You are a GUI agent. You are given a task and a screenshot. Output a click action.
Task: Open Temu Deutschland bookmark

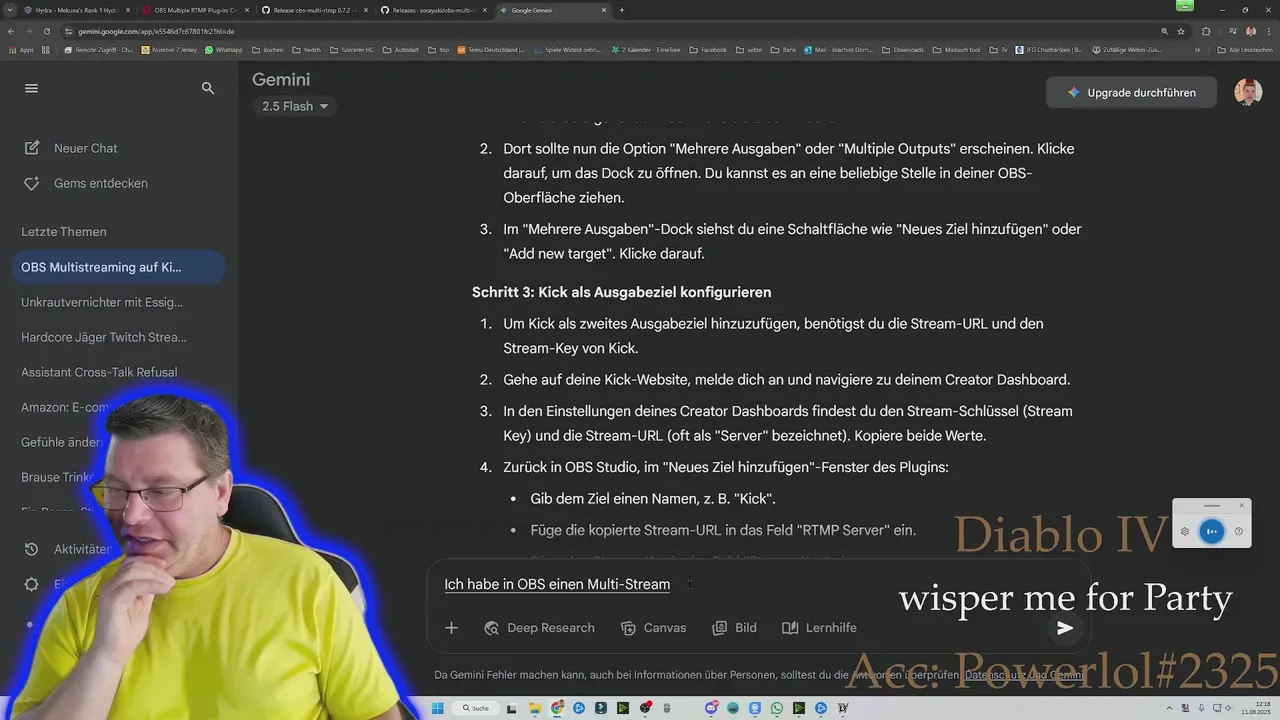coord(490,49)
